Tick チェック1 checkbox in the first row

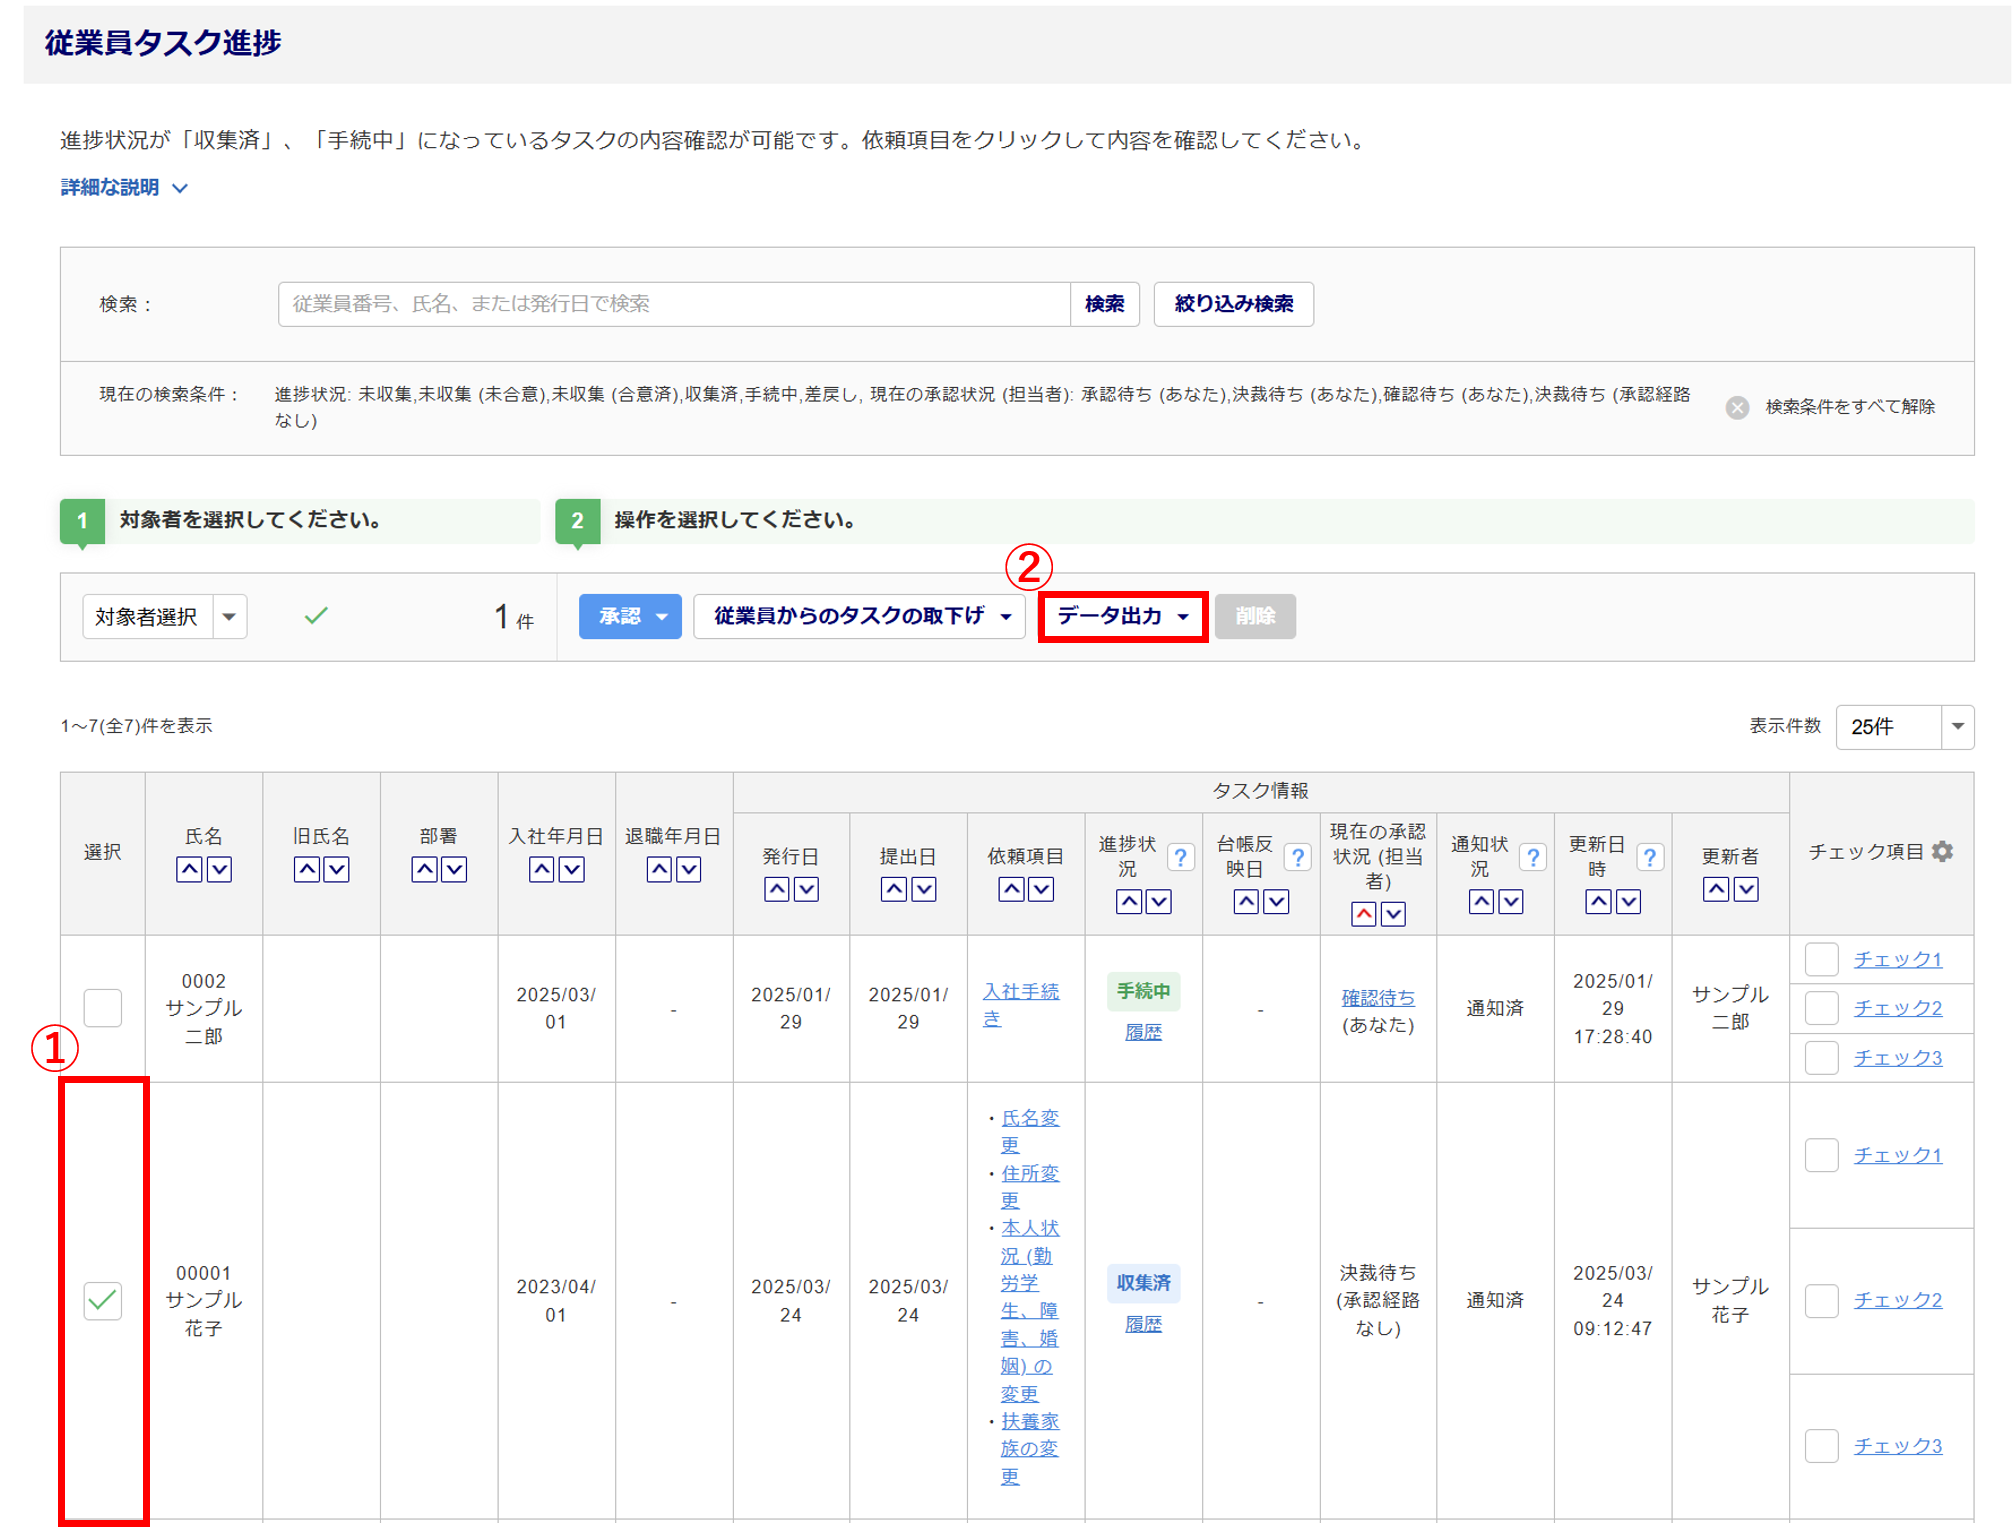[1821, 959]
